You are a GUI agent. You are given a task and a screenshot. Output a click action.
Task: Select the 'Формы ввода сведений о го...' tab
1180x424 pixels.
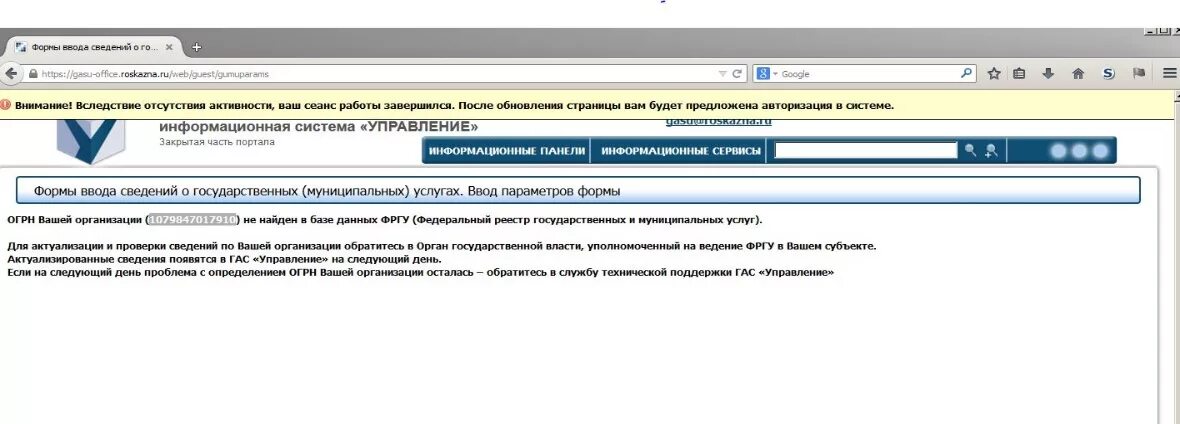94,47
